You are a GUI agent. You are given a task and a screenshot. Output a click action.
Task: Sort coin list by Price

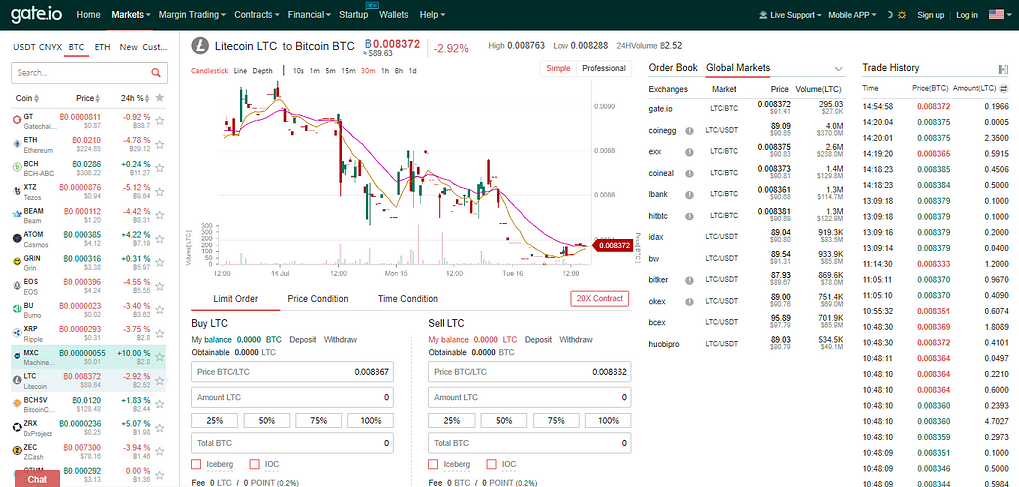click(88, 98)
